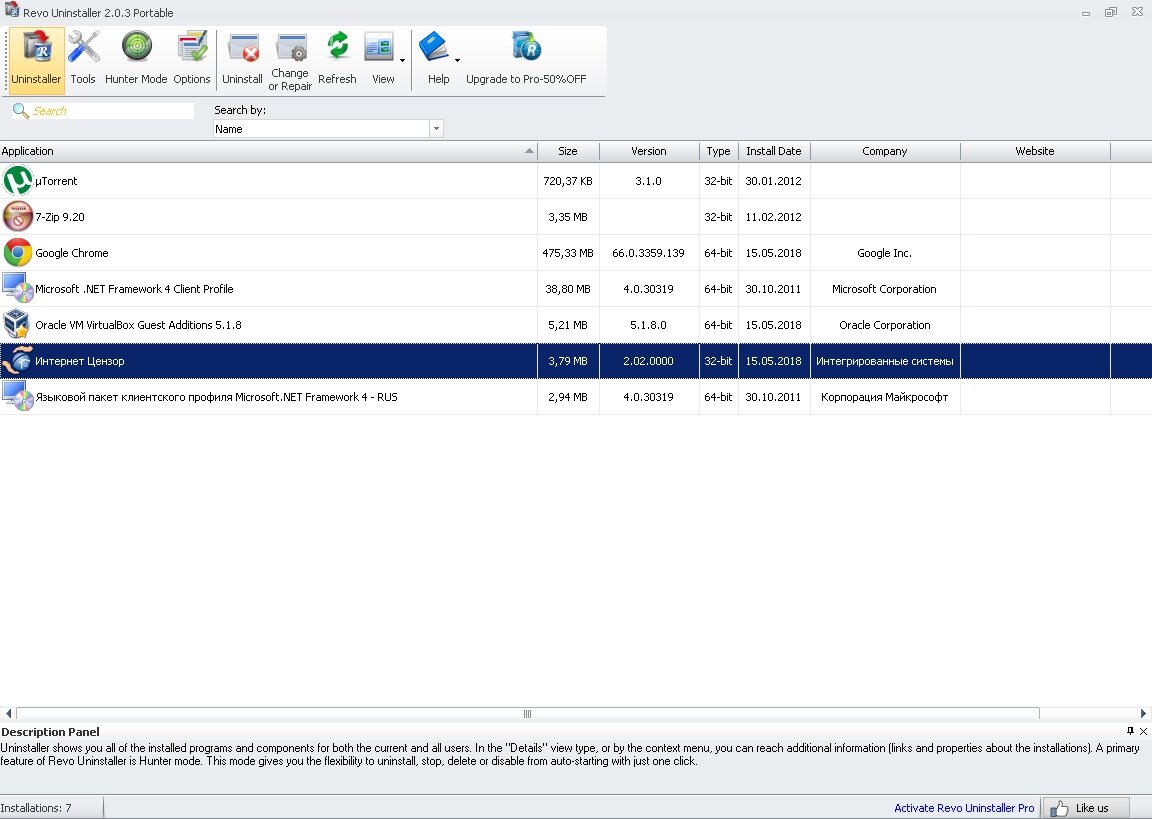Click version cell 5.1.8.0
Image resolution: width=1152 pixels, height=819 pixels.
click(648, 325)
